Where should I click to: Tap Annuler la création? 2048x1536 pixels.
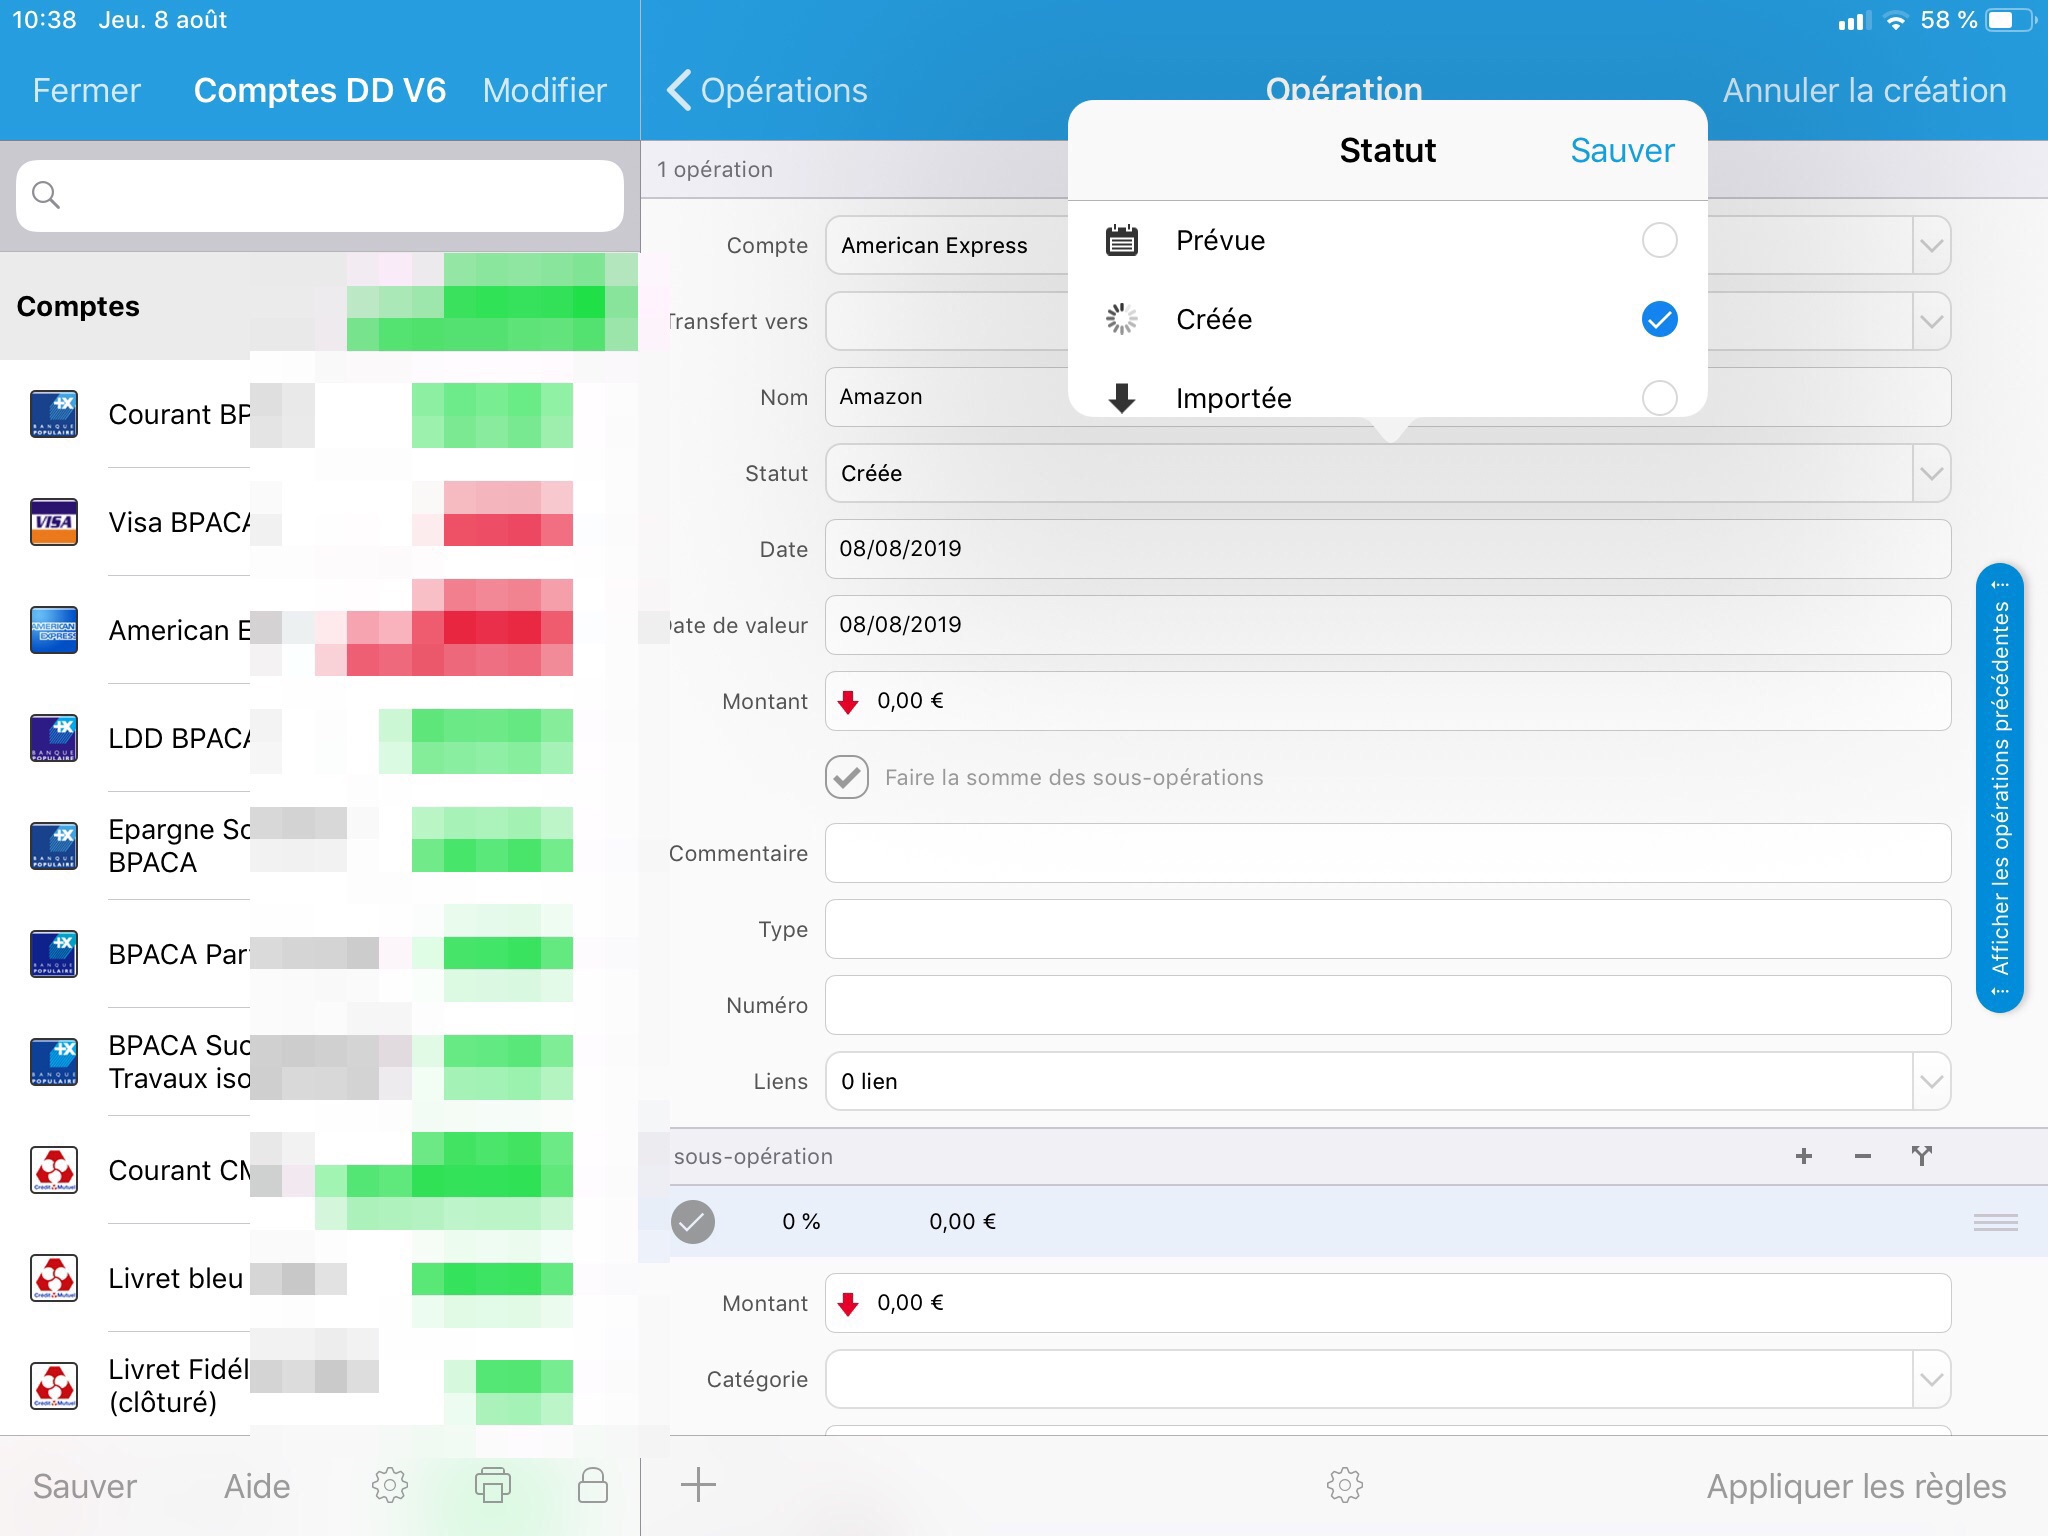tap(1863, 90)
